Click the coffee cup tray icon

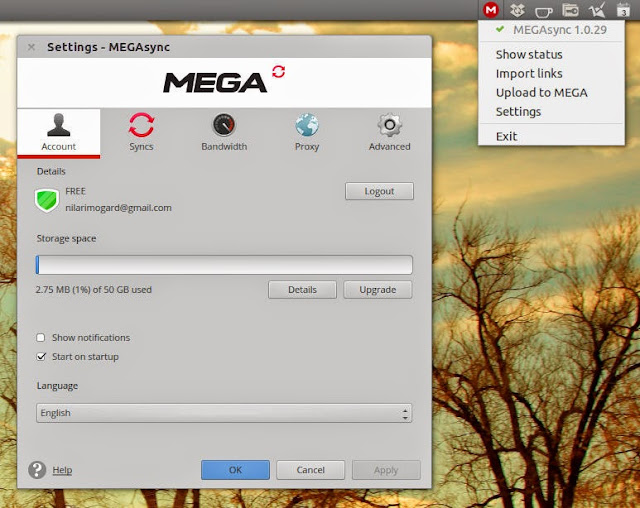click(543, 12)
